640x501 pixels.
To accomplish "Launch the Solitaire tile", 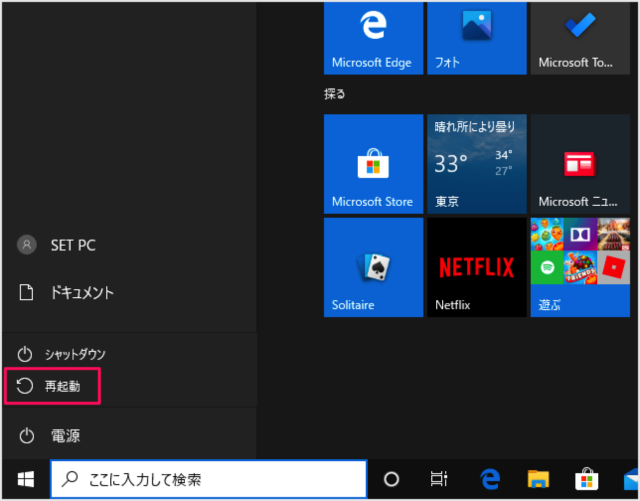I will pyautogui.click(x=373, y=267).
